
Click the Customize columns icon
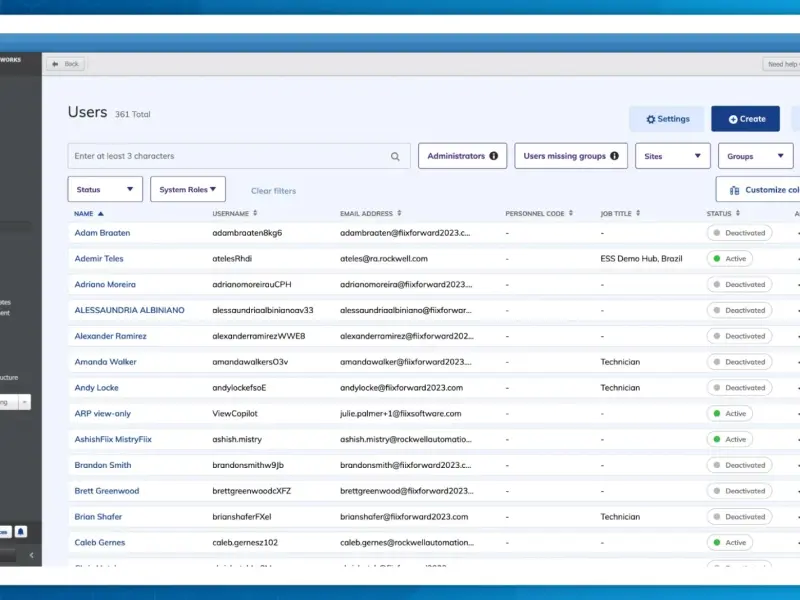click(734, 190)
